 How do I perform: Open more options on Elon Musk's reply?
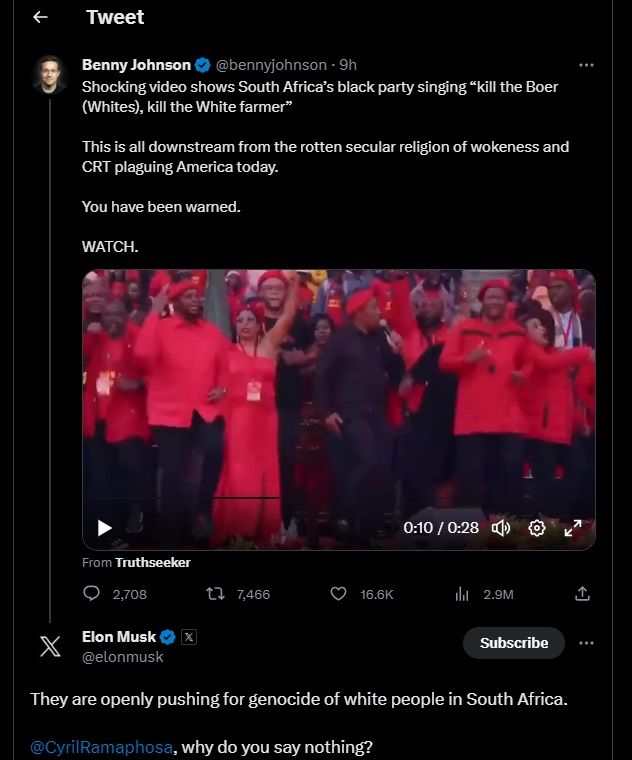586,643
